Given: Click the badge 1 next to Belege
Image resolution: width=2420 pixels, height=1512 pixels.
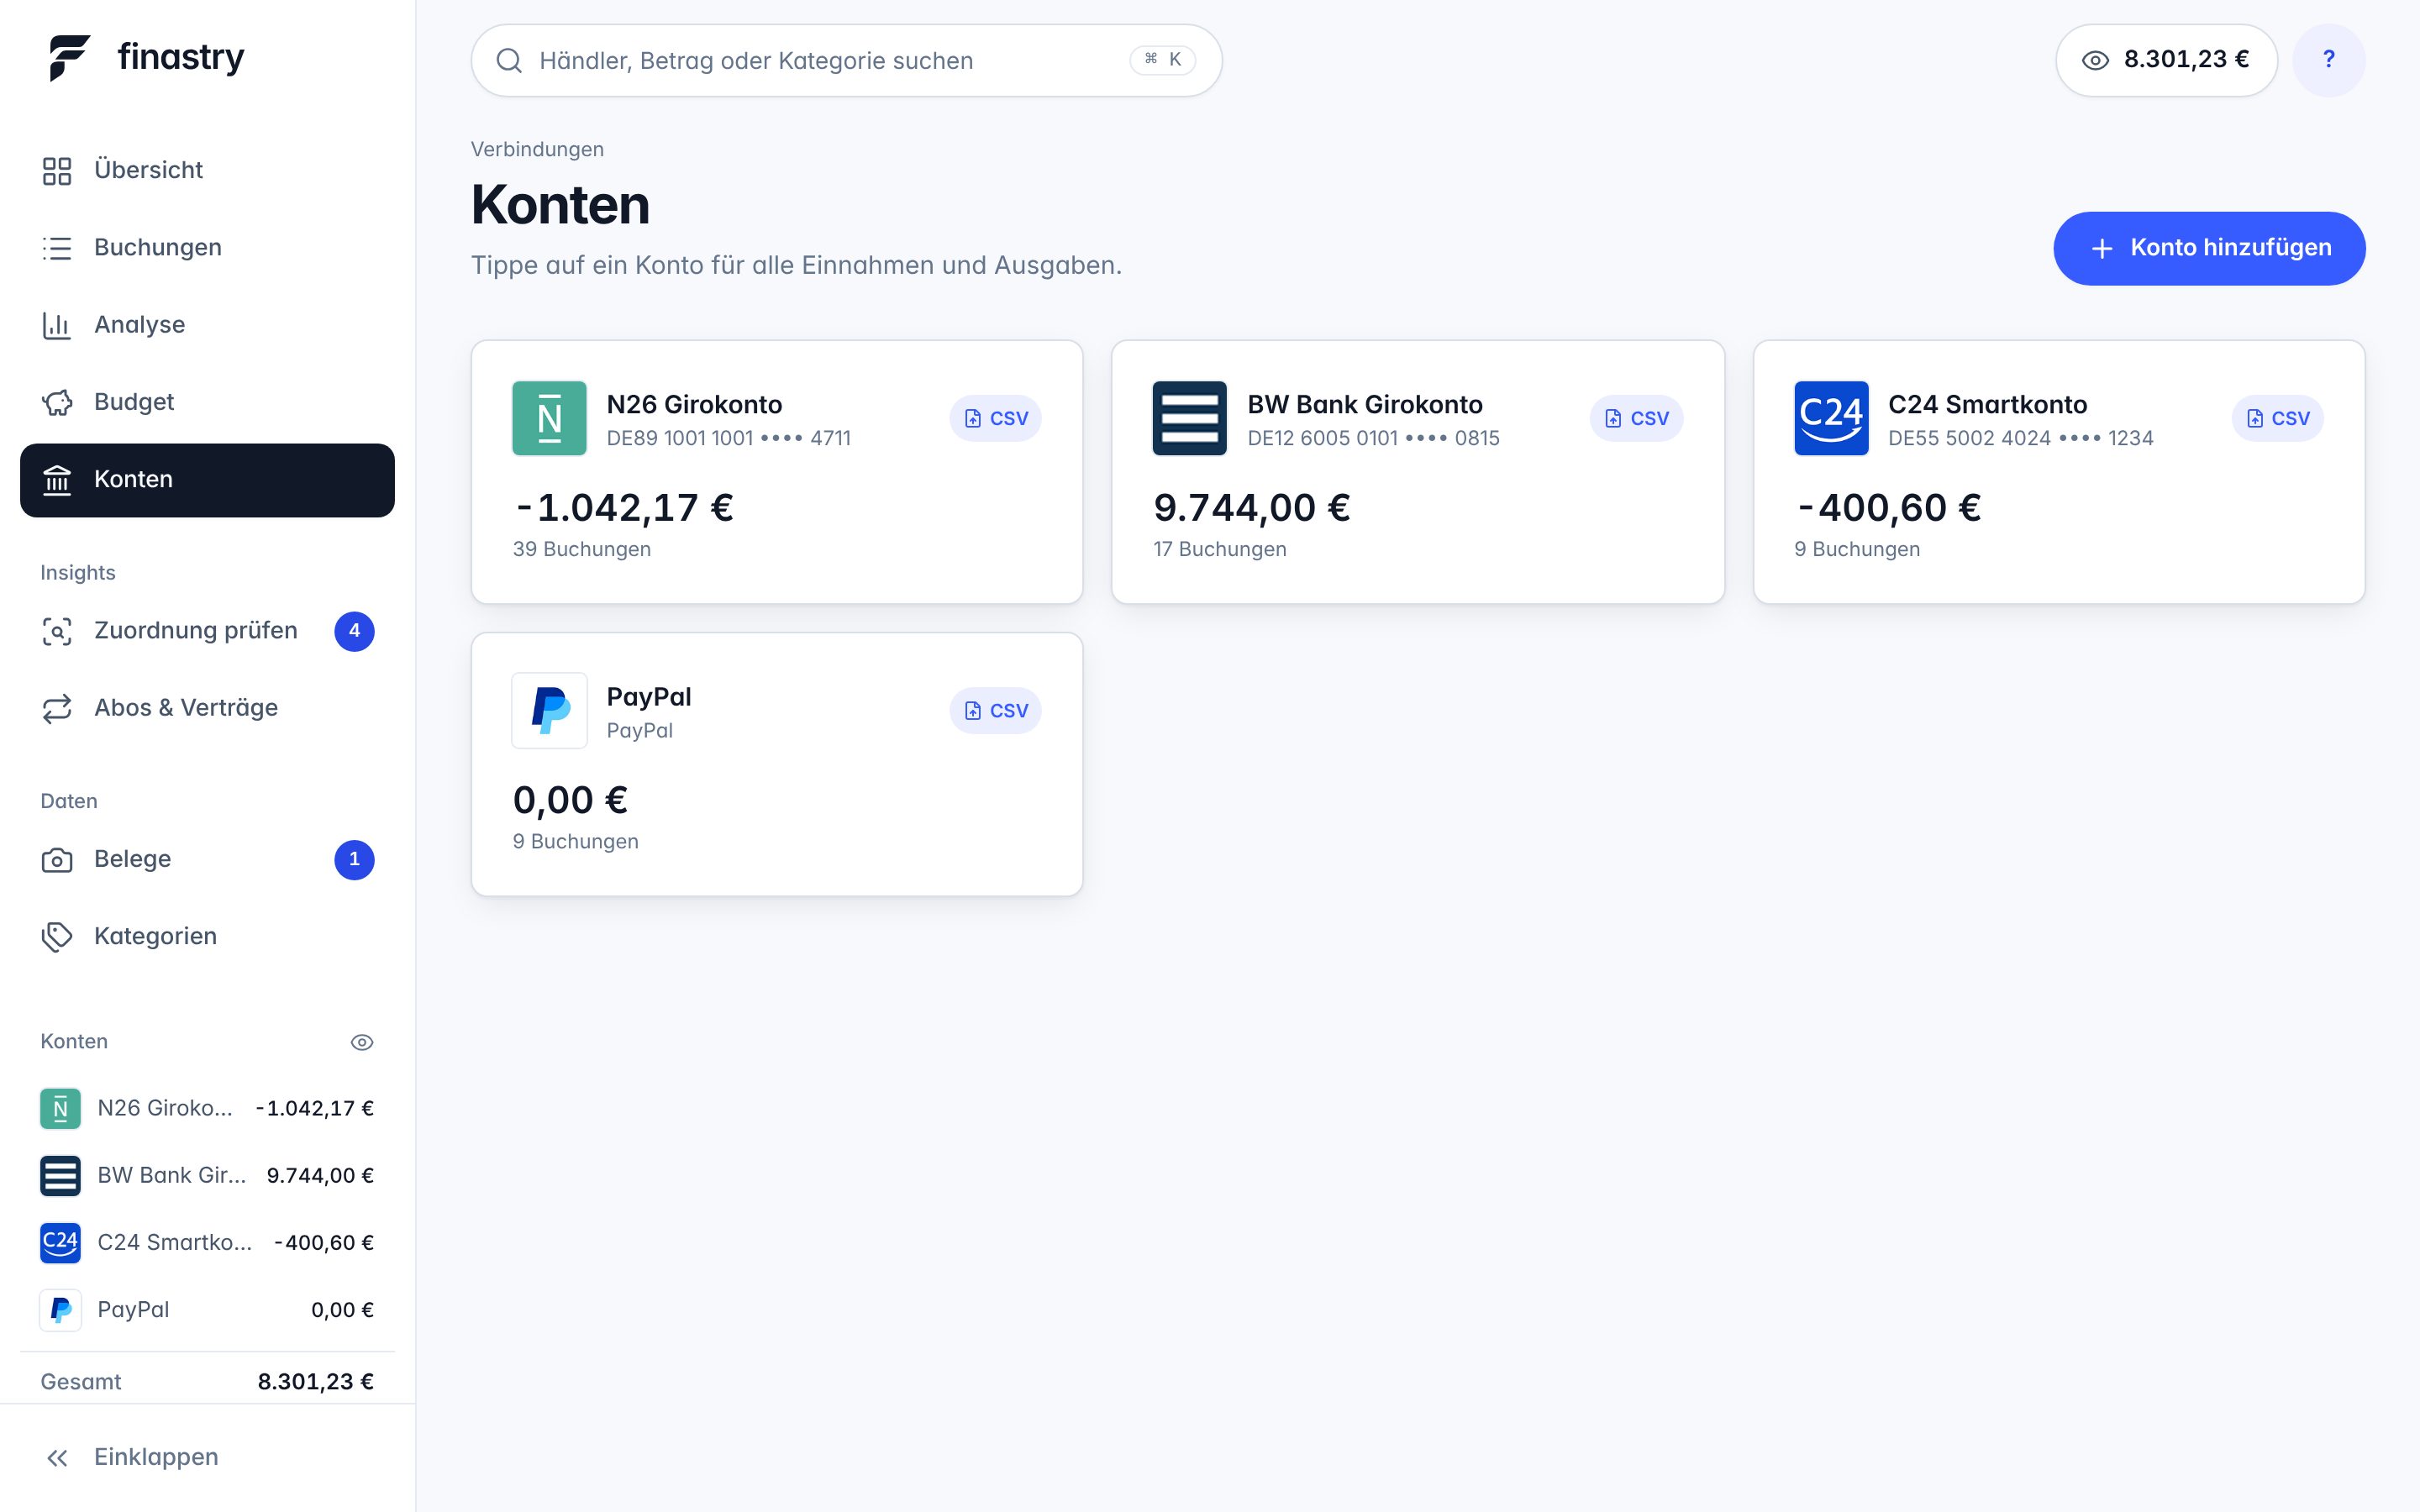Looking at the screenshot, I should coord(354,860).
